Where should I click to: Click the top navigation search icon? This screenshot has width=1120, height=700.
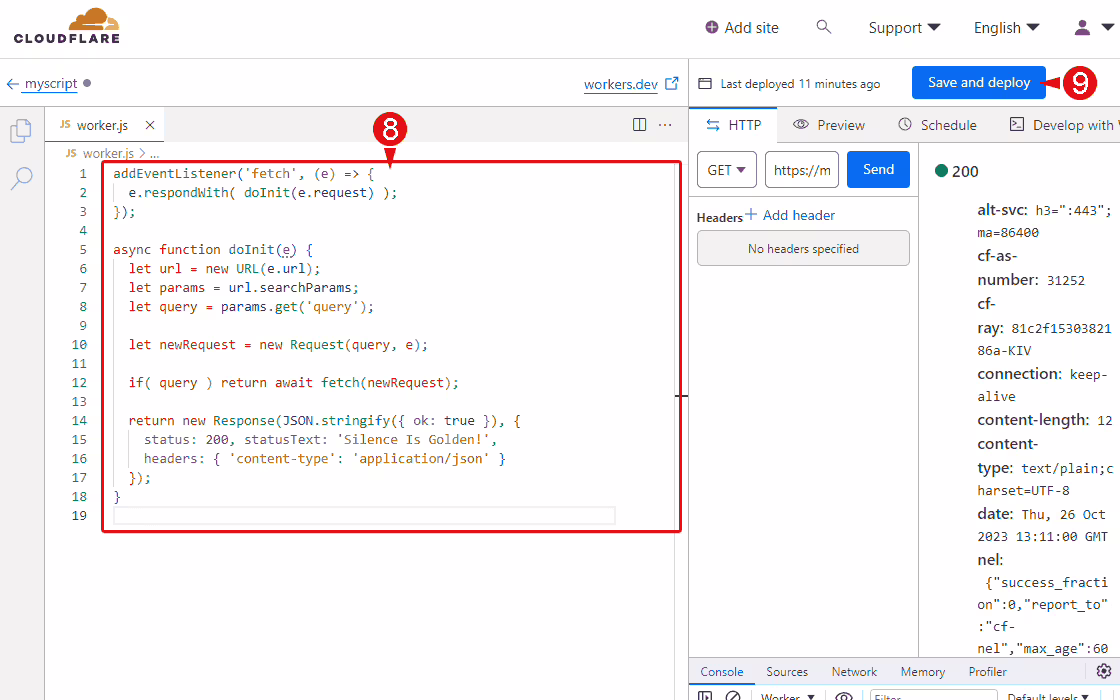824,27
